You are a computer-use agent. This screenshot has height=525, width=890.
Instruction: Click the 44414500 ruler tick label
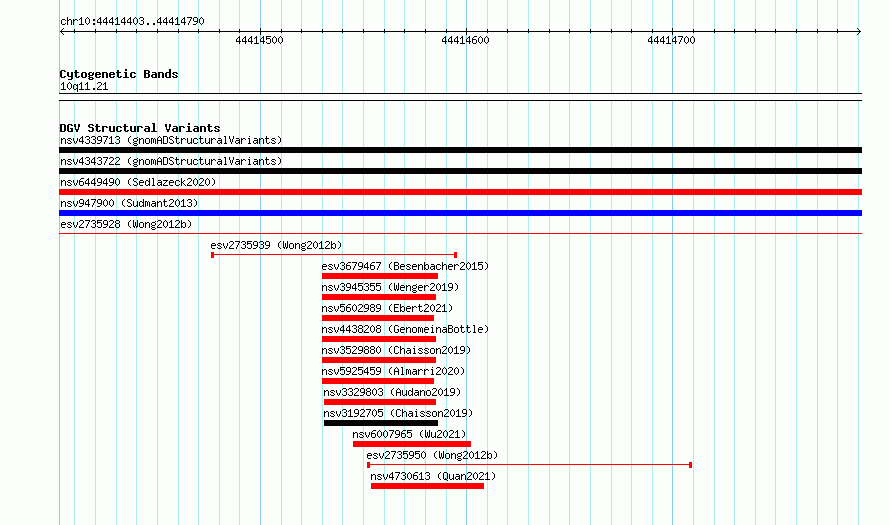(x=259, y=40)
